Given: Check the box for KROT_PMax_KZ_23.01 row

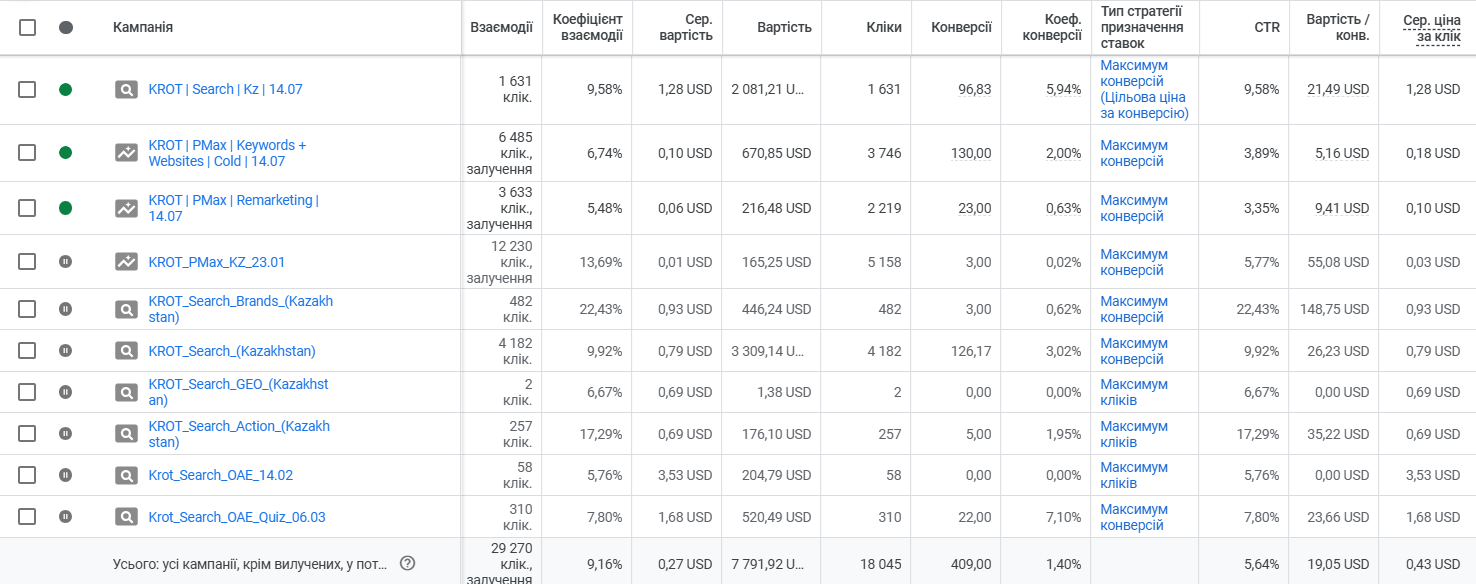Looking at the screenshot, I should (27, 262).
